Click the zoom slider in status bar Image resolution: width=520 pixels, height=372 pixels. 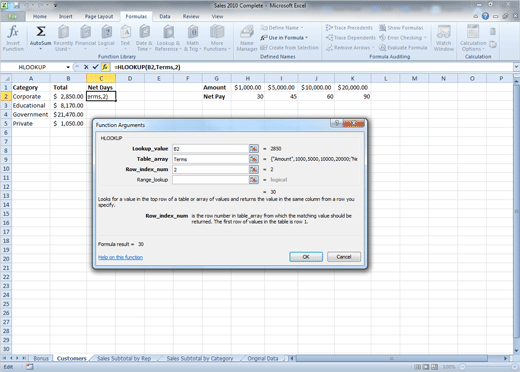point(489,367)
